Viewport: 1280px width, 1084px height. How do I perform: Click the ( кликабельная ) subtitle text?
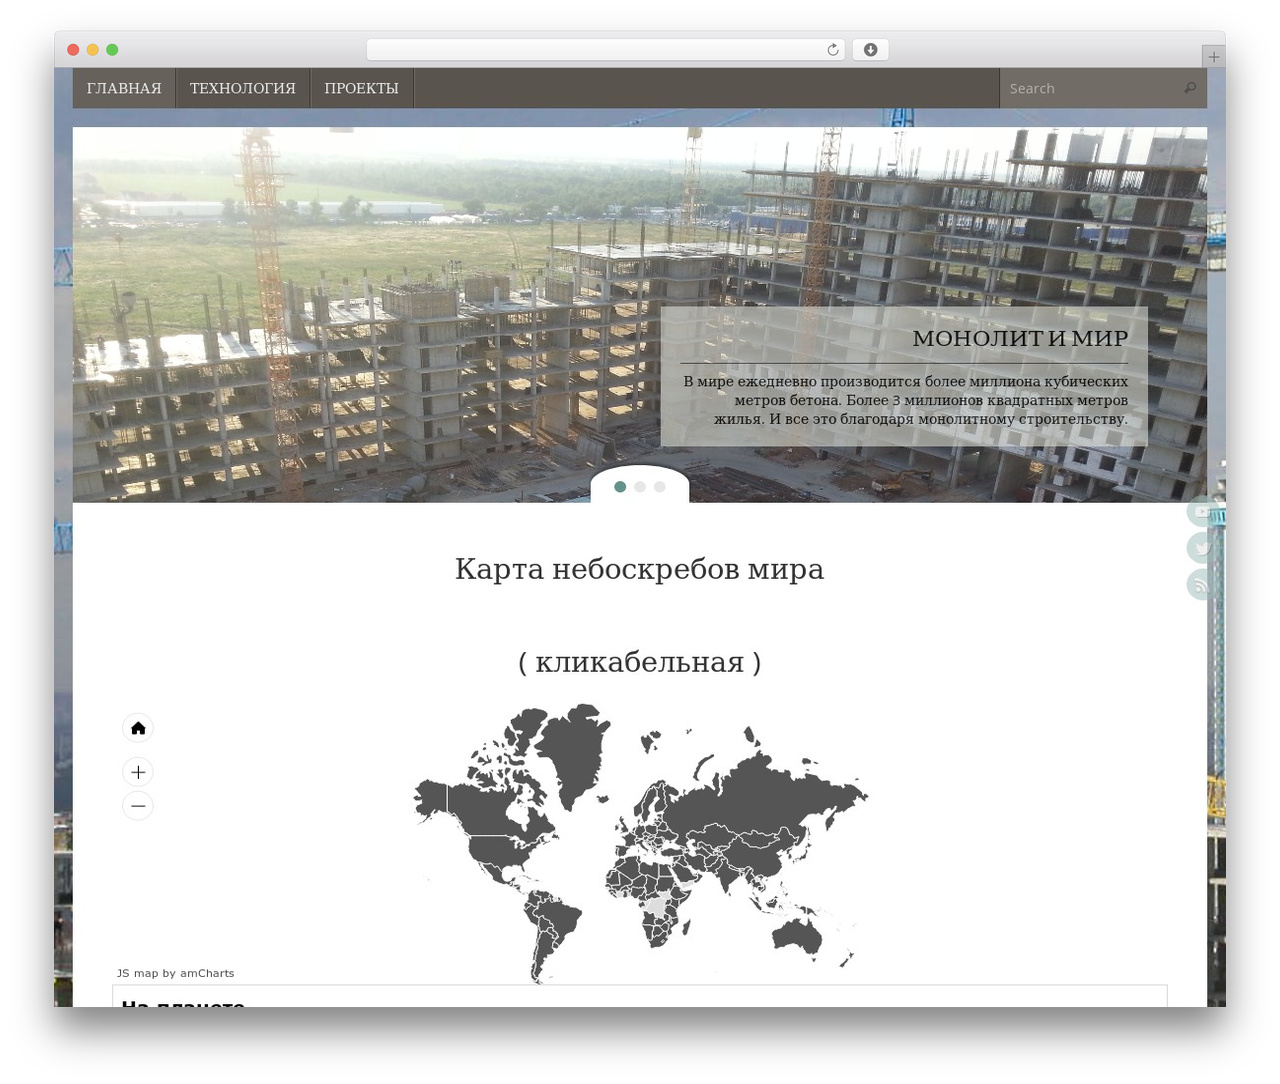[640, 662]
